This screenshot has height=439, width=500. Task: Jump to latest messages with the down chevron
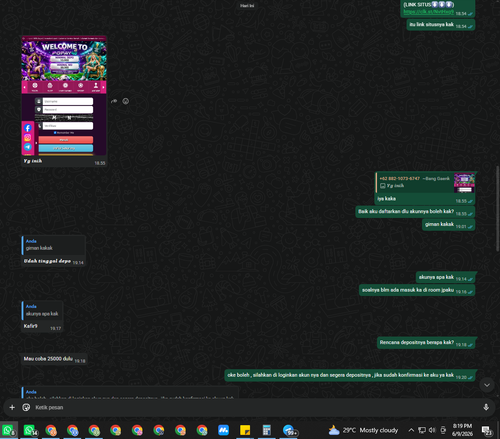point(487,385)
